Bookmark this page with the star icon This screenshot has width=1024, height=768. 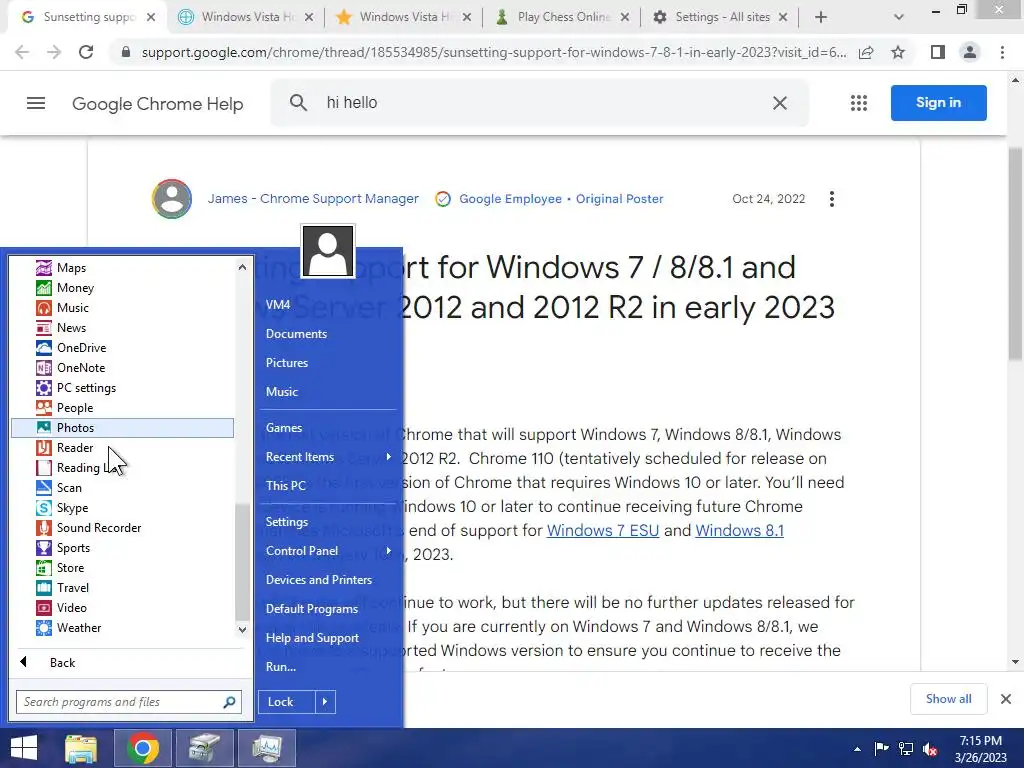click(898, 52)
